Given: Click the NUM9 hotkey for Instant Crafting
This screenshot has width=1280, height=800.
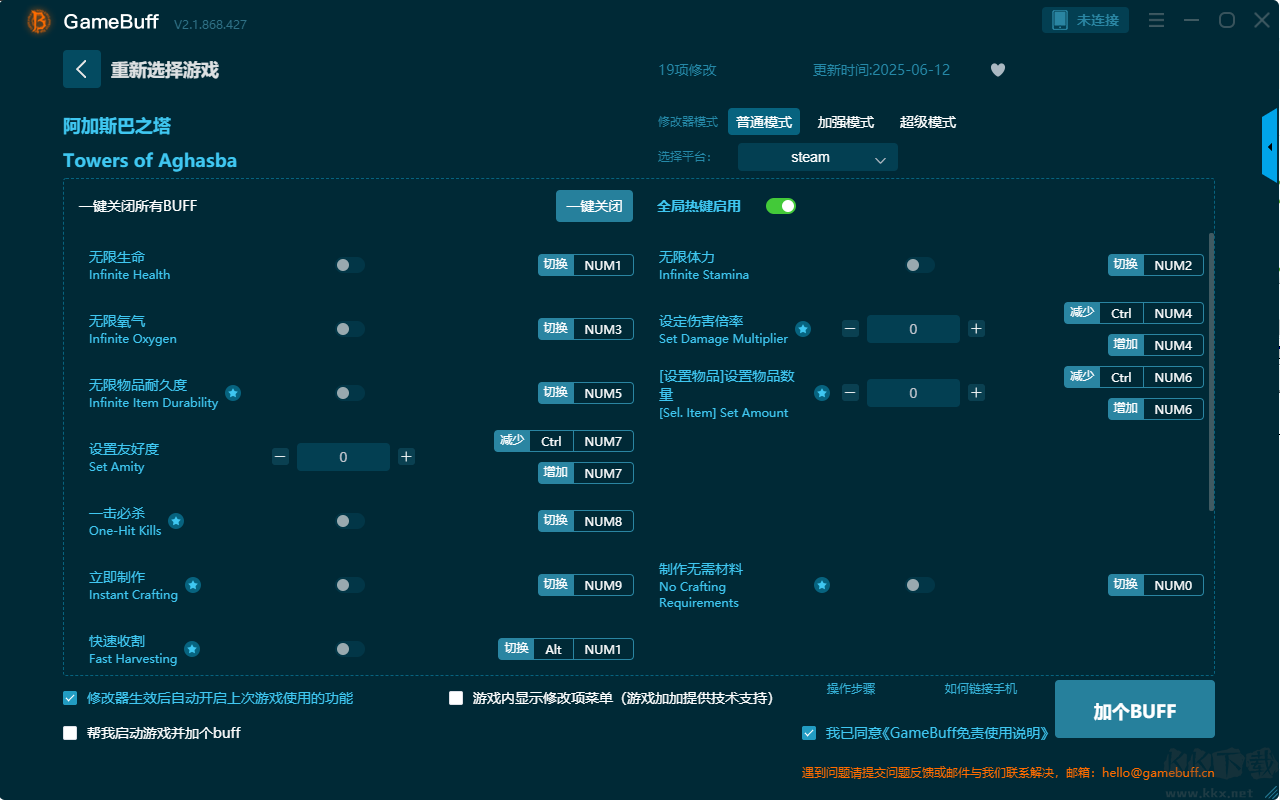Looking at the screenshot, I should tap(586, 585).
